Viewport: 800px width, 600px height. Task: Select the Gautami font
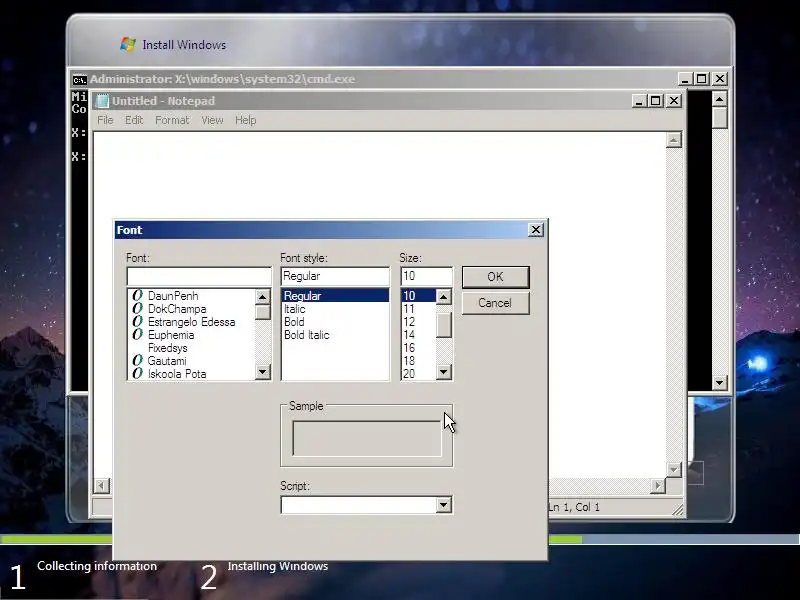[191, 361]
